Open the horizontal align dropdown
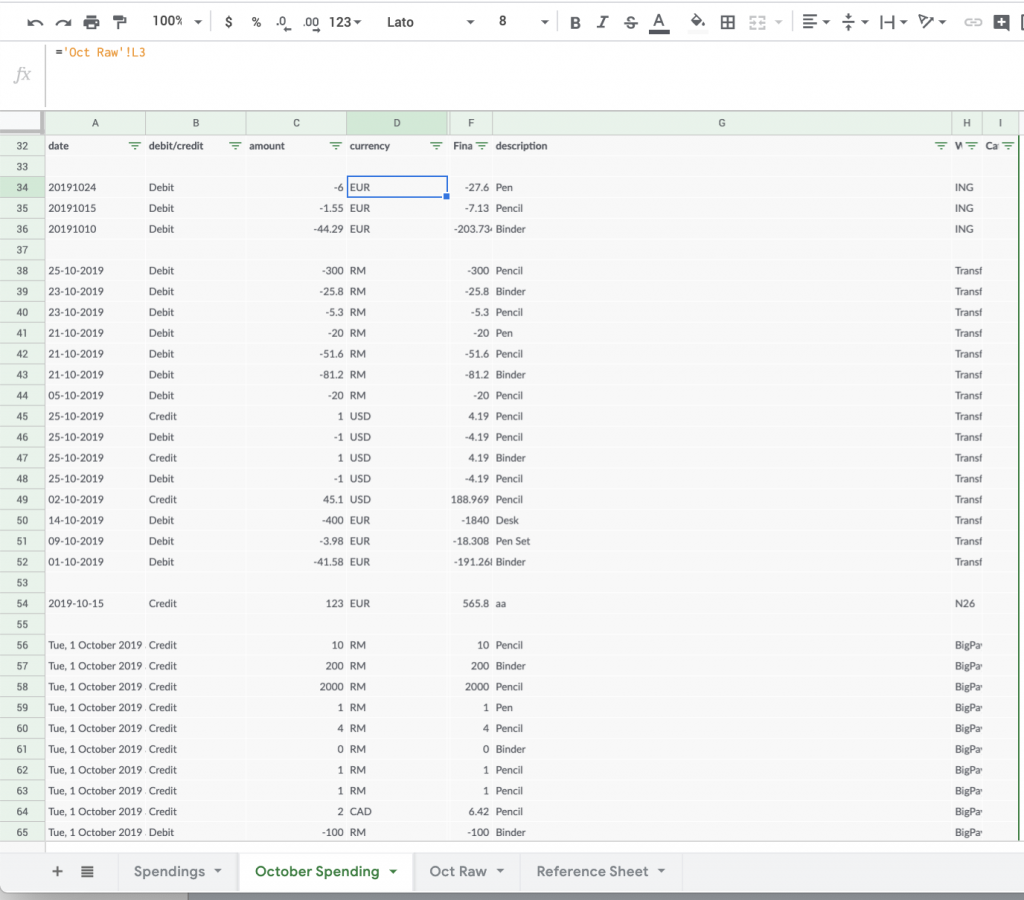 point(815,22)
